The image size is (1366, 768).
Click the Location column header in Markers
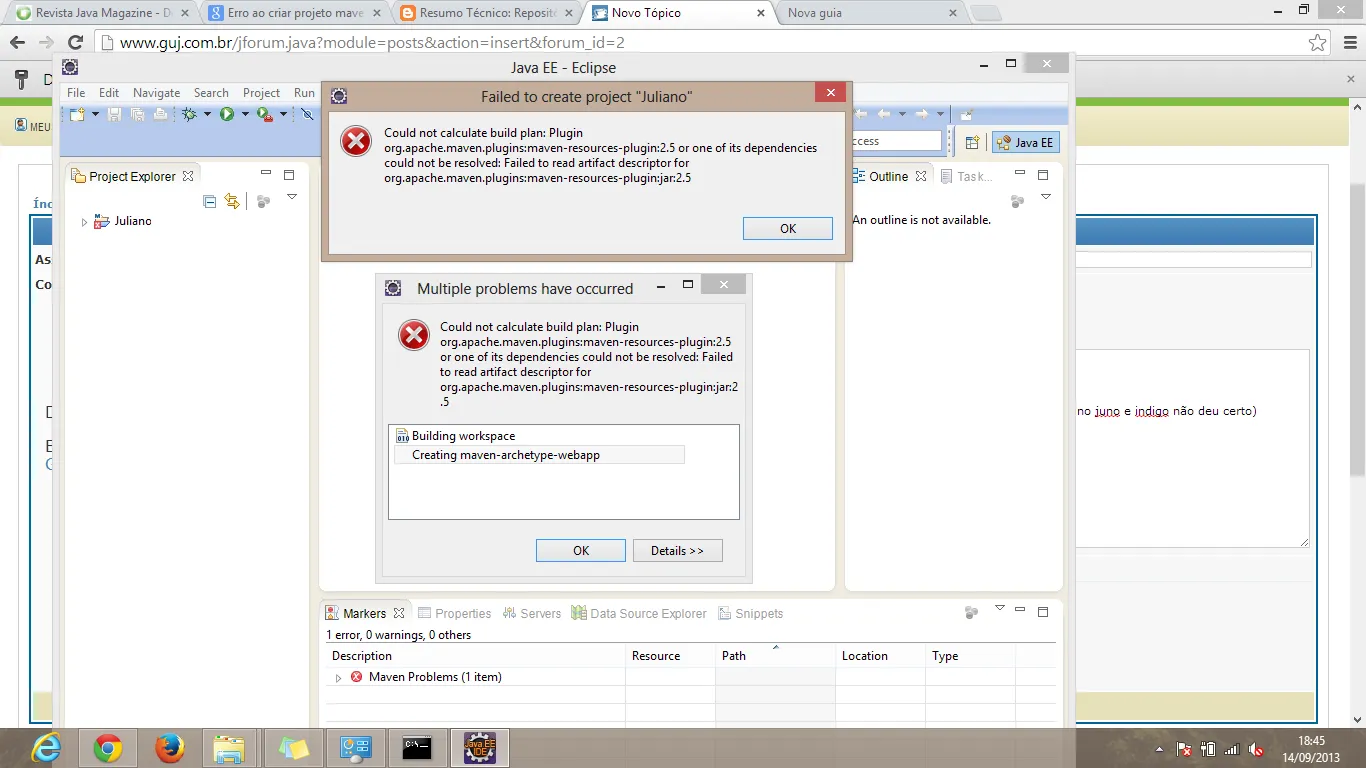[x=881, y=656]
